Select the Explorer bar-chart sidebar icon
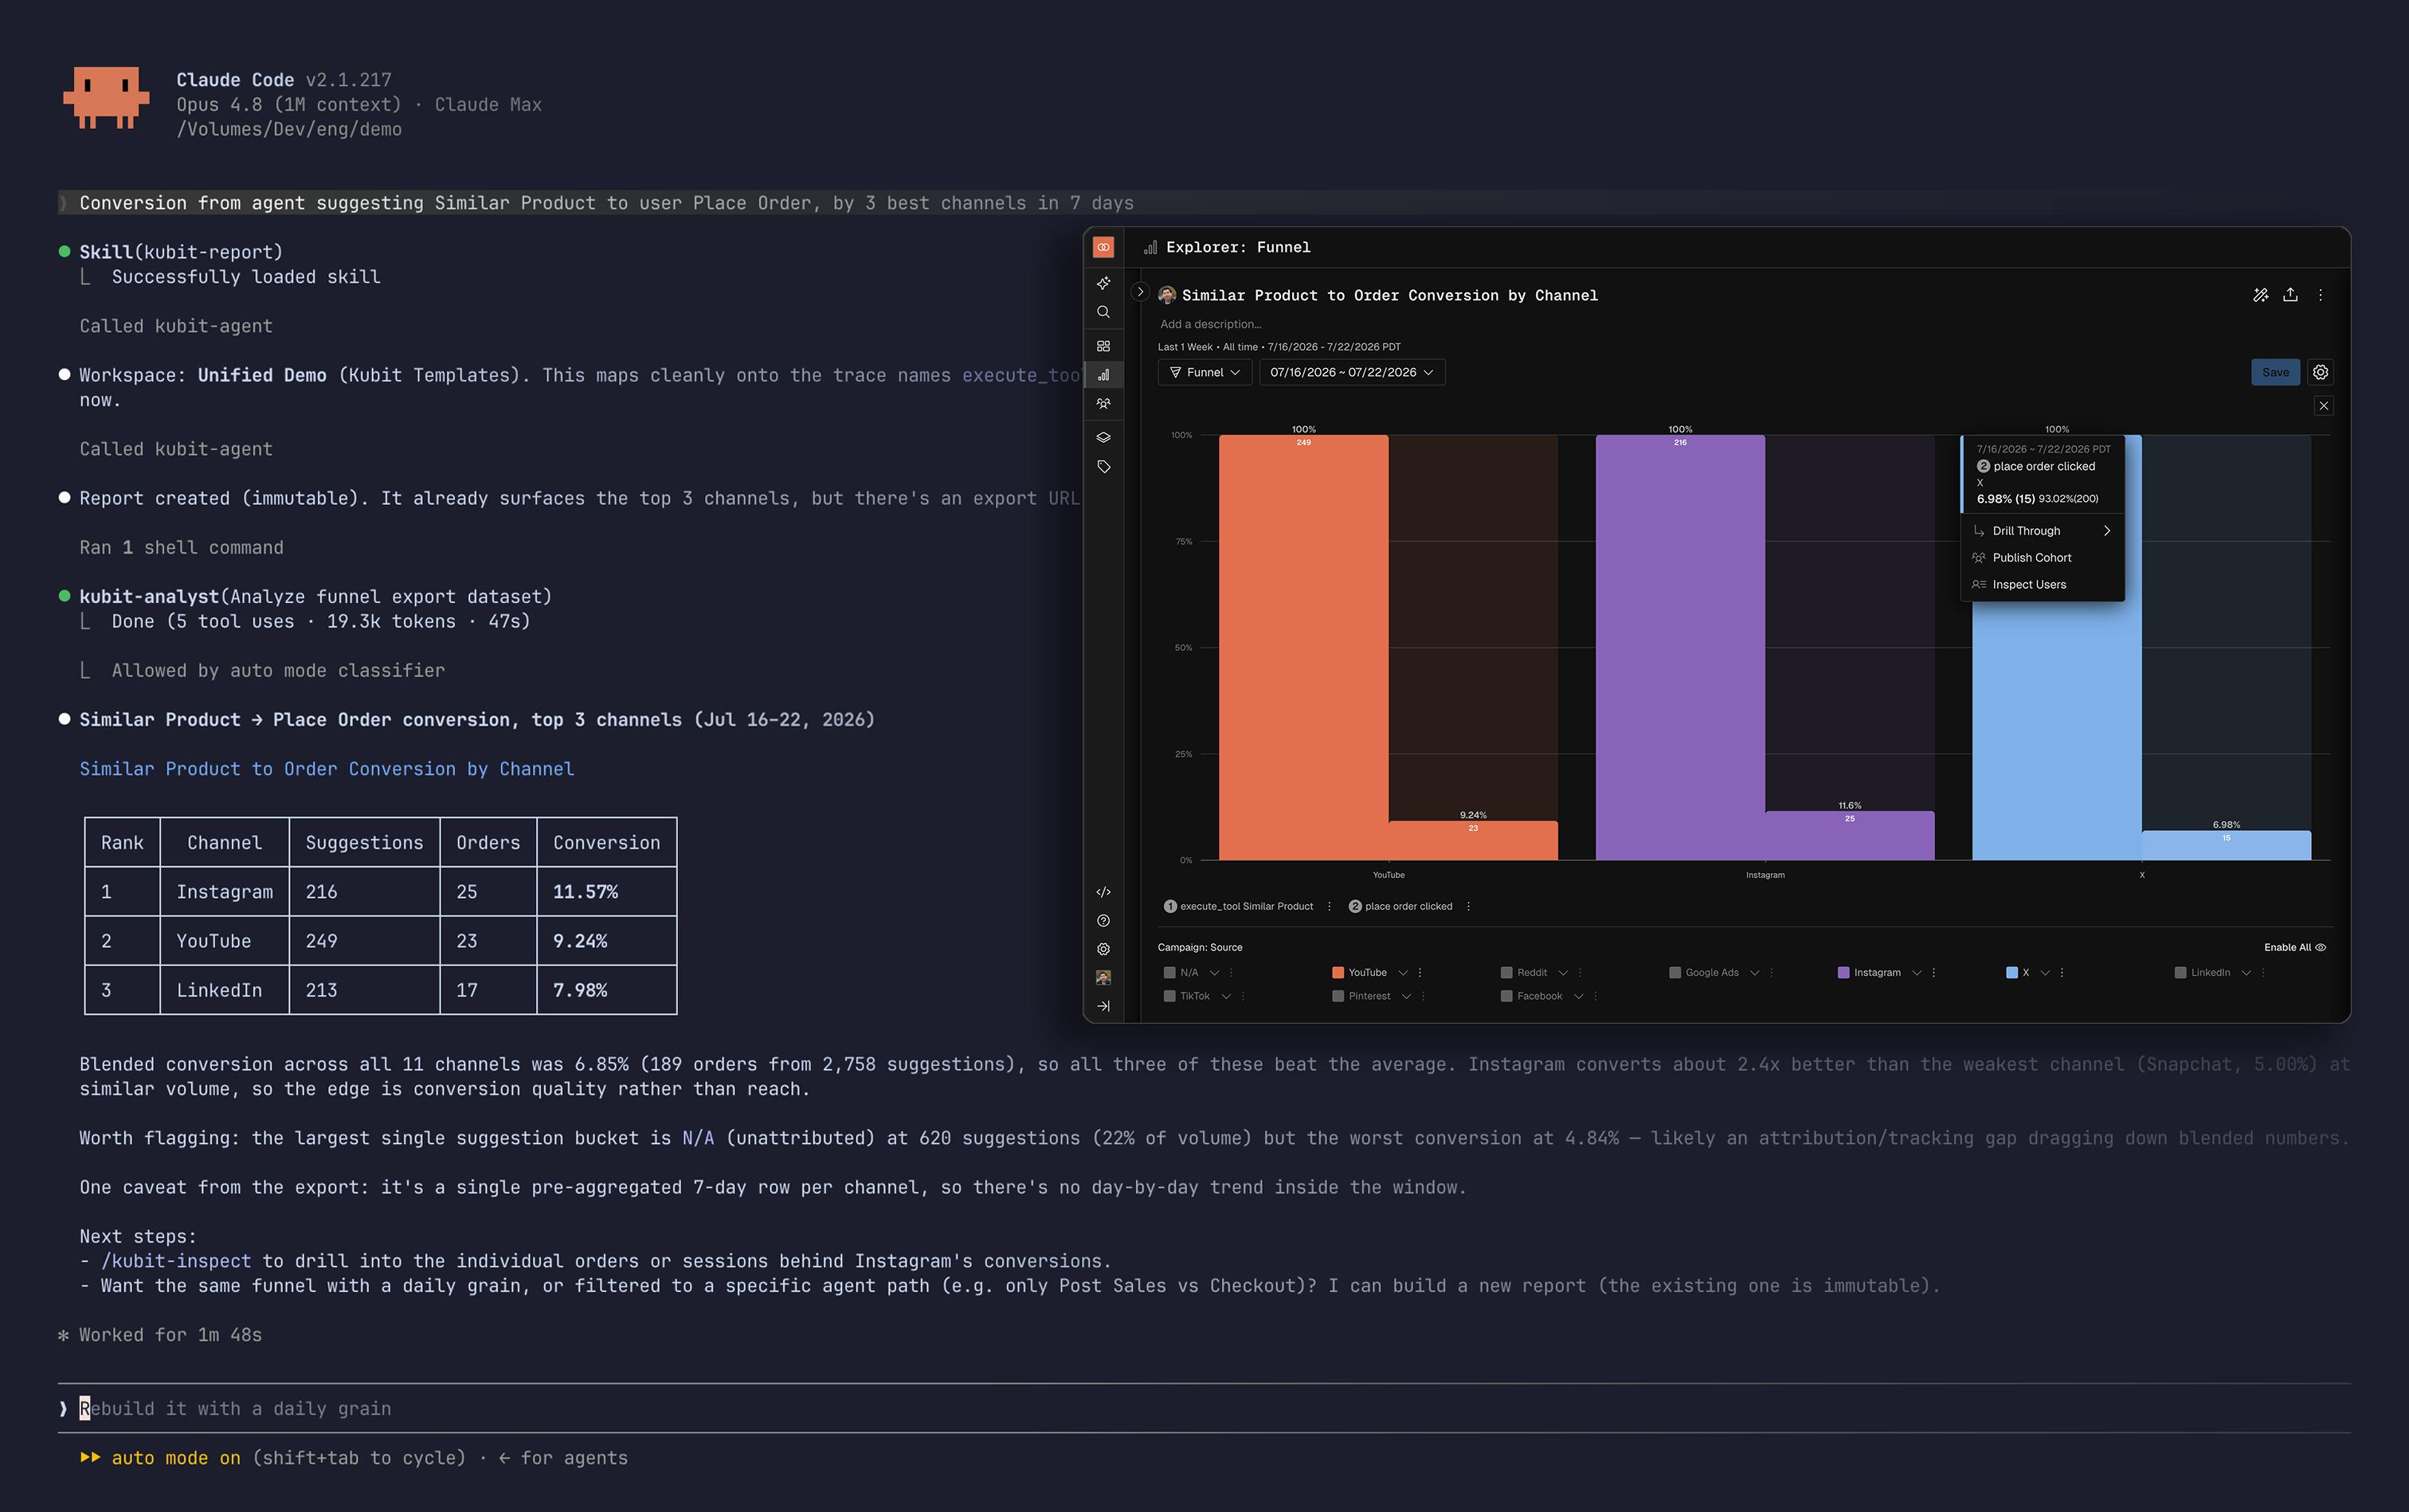The width and height of the screenshot is (2409, 1512). (x=1103, y=375)
